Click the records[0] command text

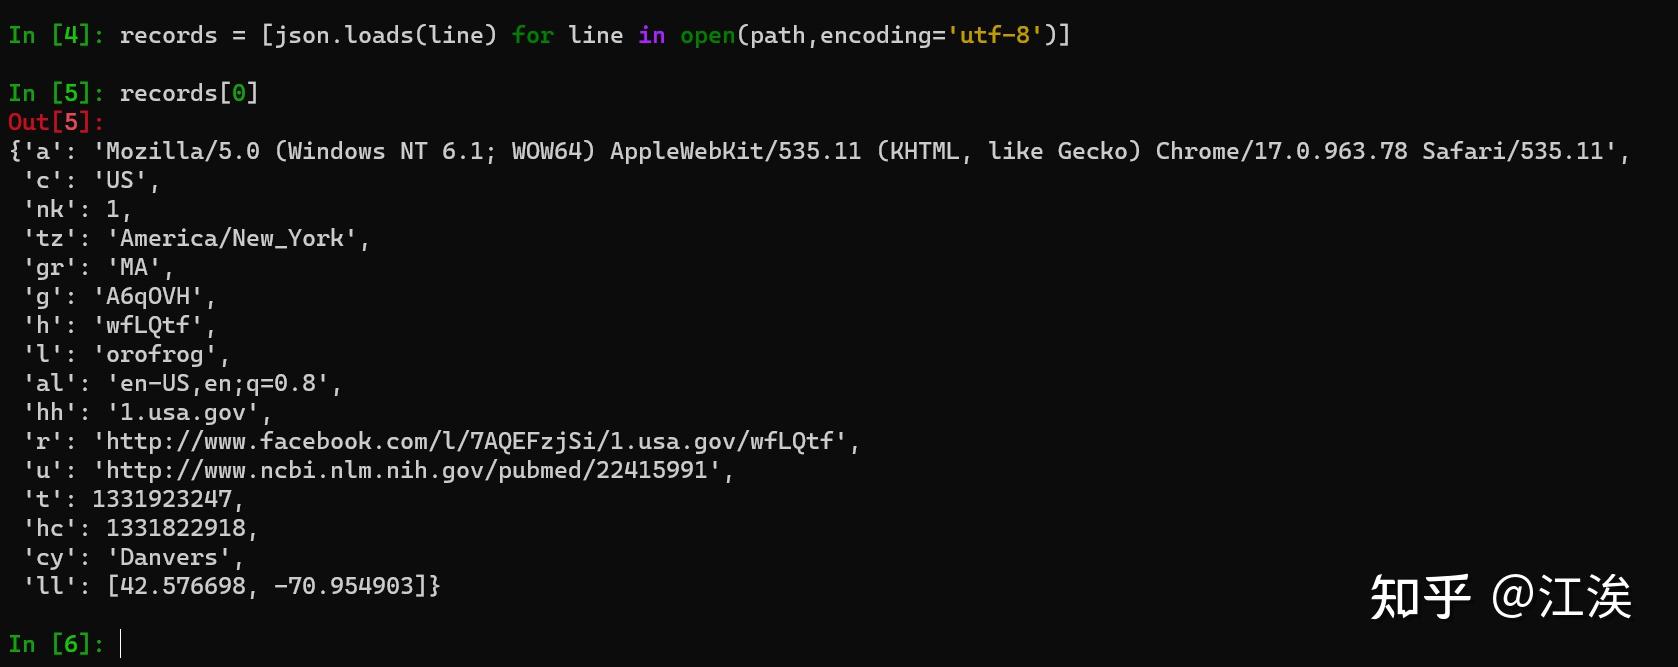point(189,93)
